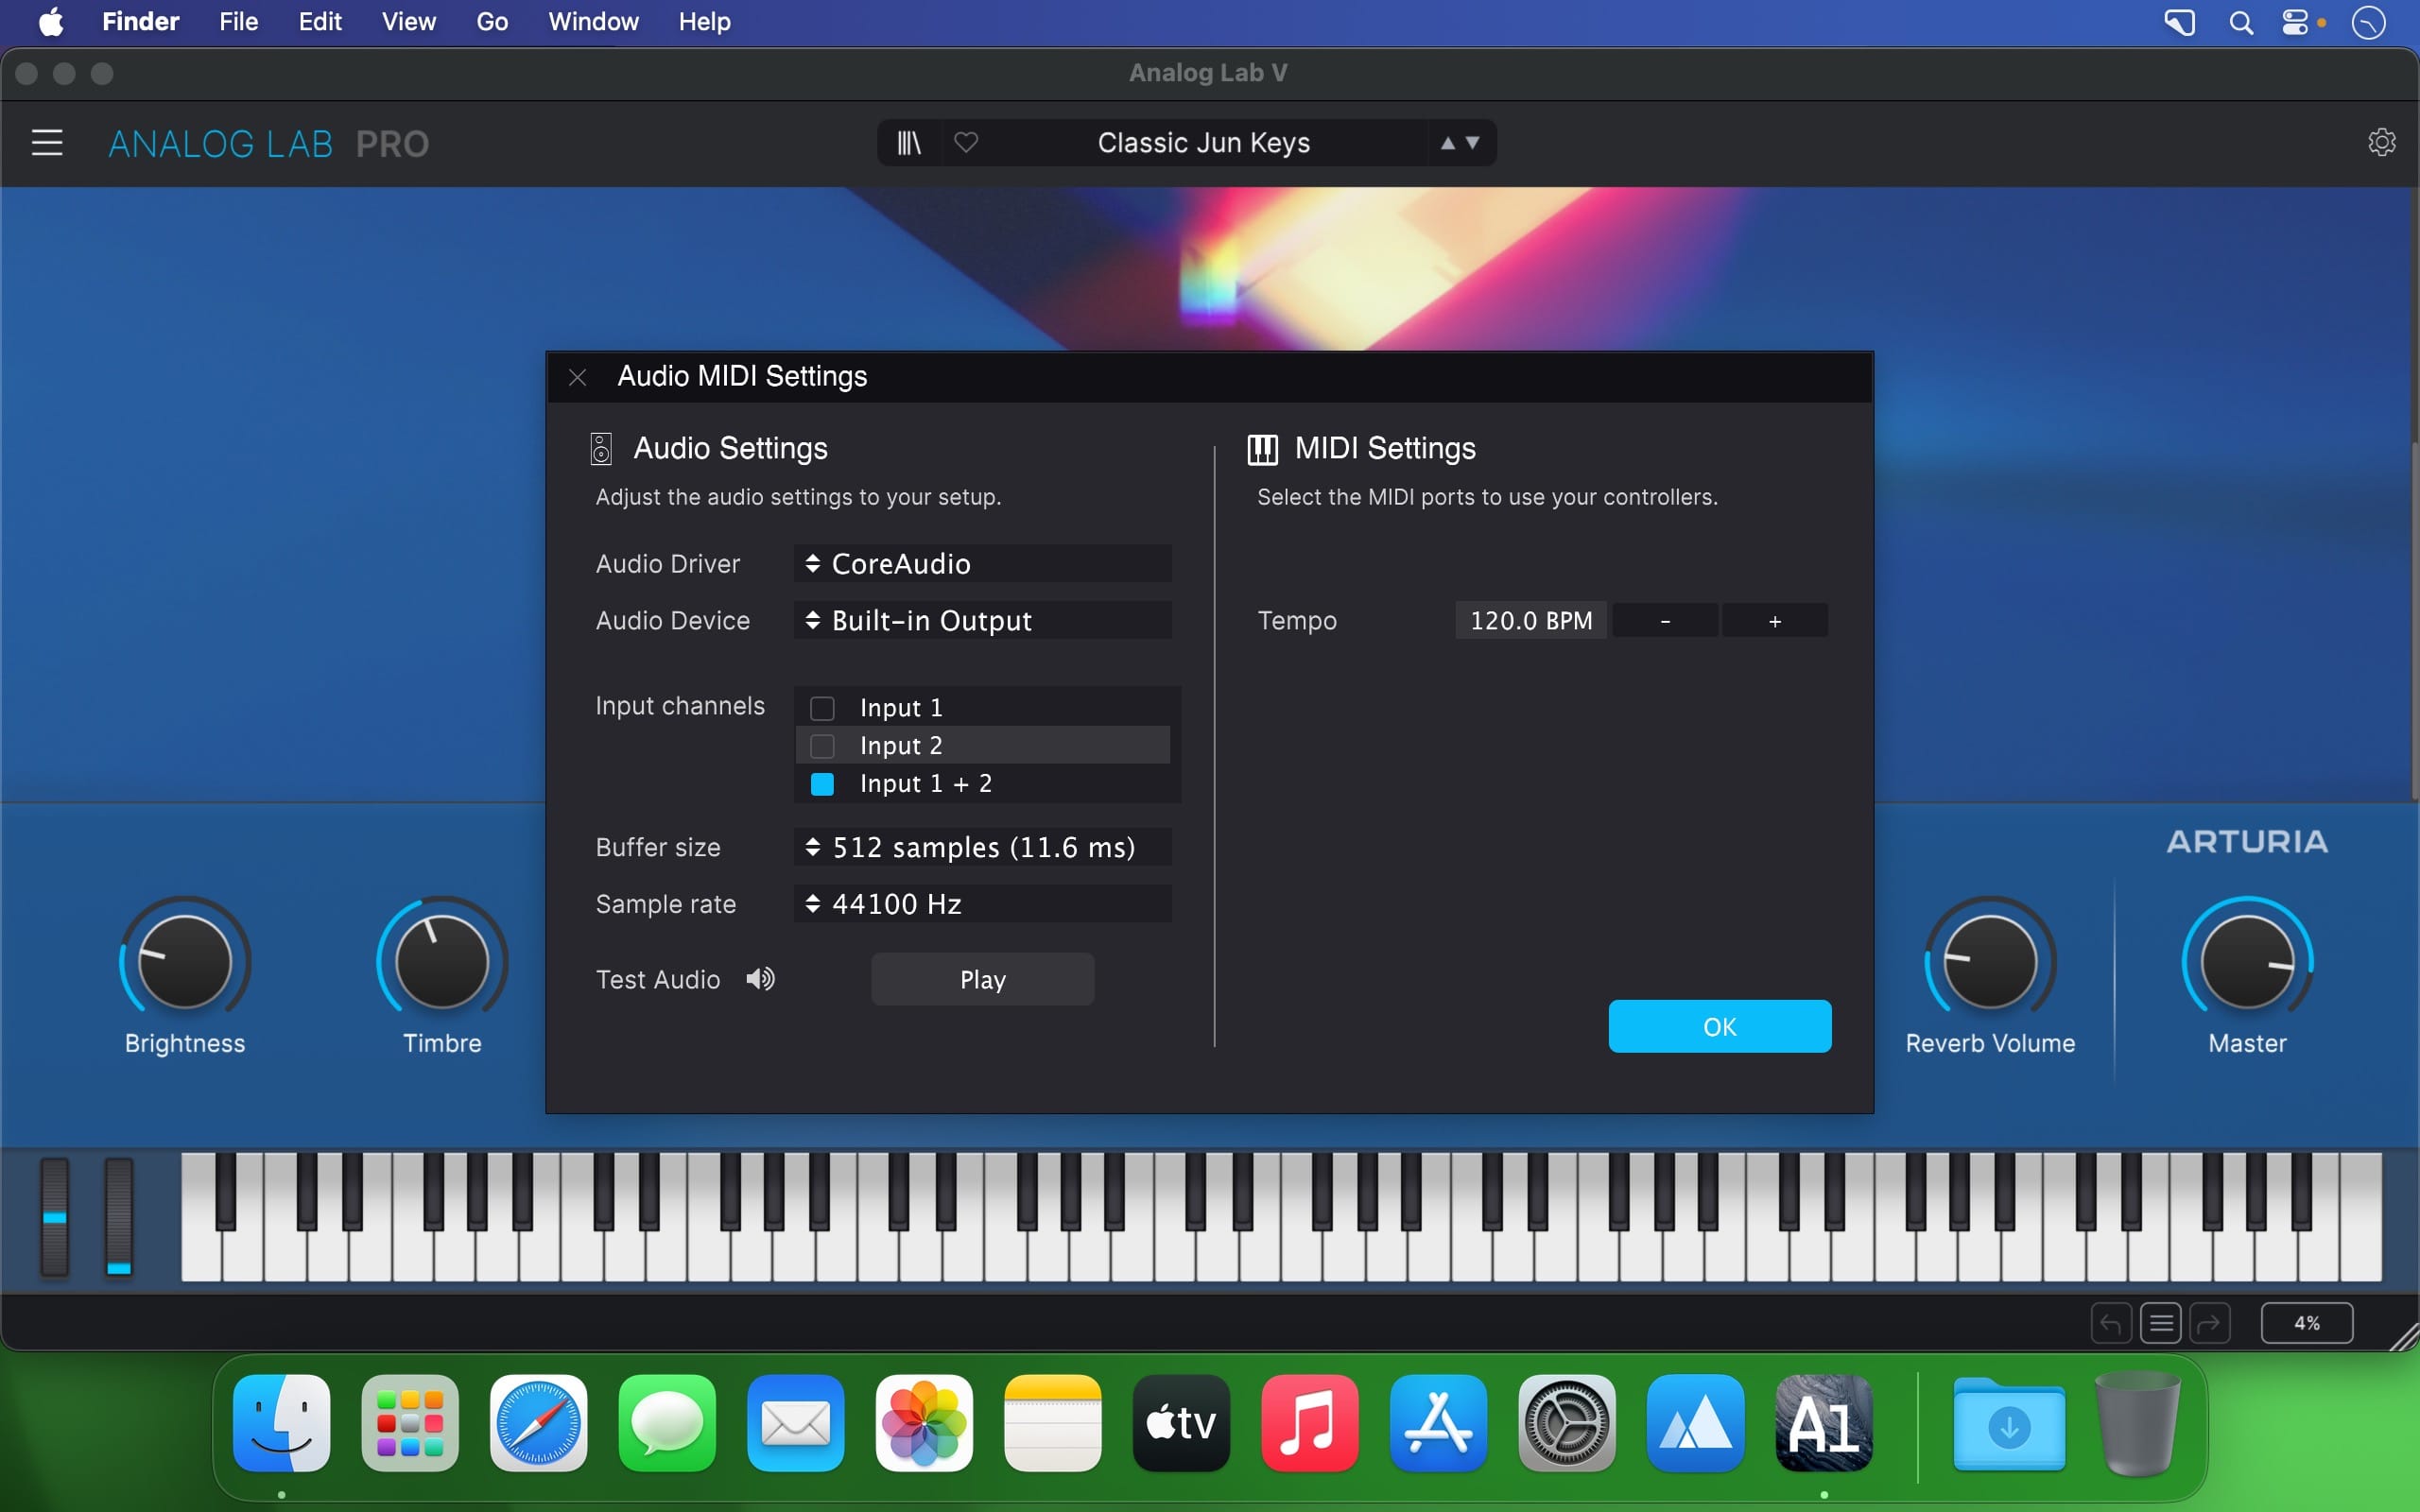Open the hamburger main menu in Analog Lab

coord(47,143)
